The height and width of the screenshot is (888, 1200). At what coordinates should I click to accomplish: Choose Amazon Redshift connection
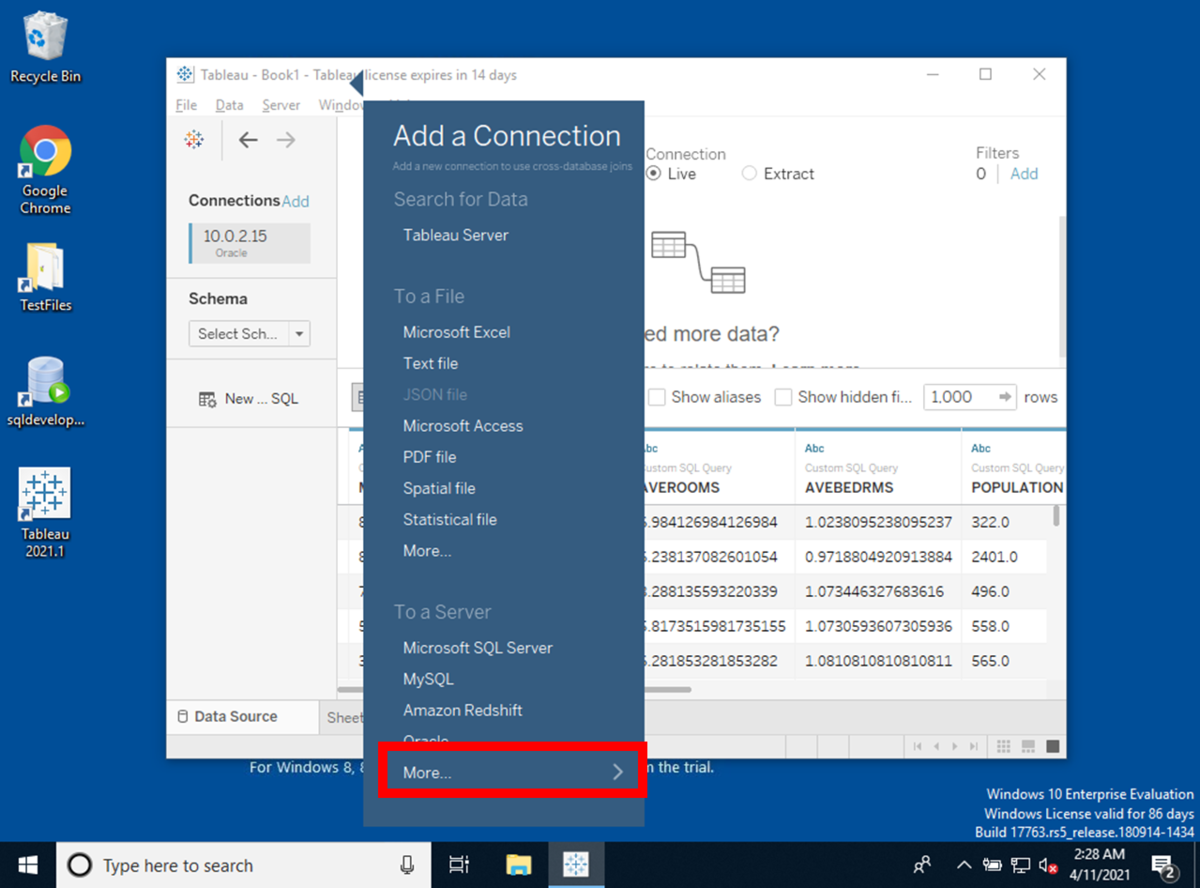(x=462, y=710)
